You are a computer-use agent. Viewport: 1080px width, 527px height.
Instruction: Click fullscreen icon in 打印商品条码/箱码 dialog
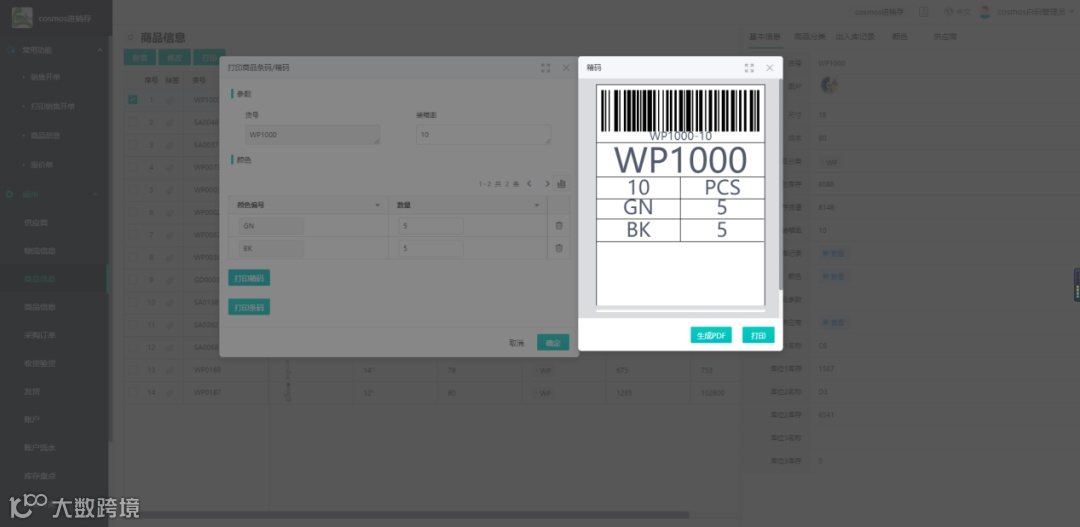(x=546, y=68)
